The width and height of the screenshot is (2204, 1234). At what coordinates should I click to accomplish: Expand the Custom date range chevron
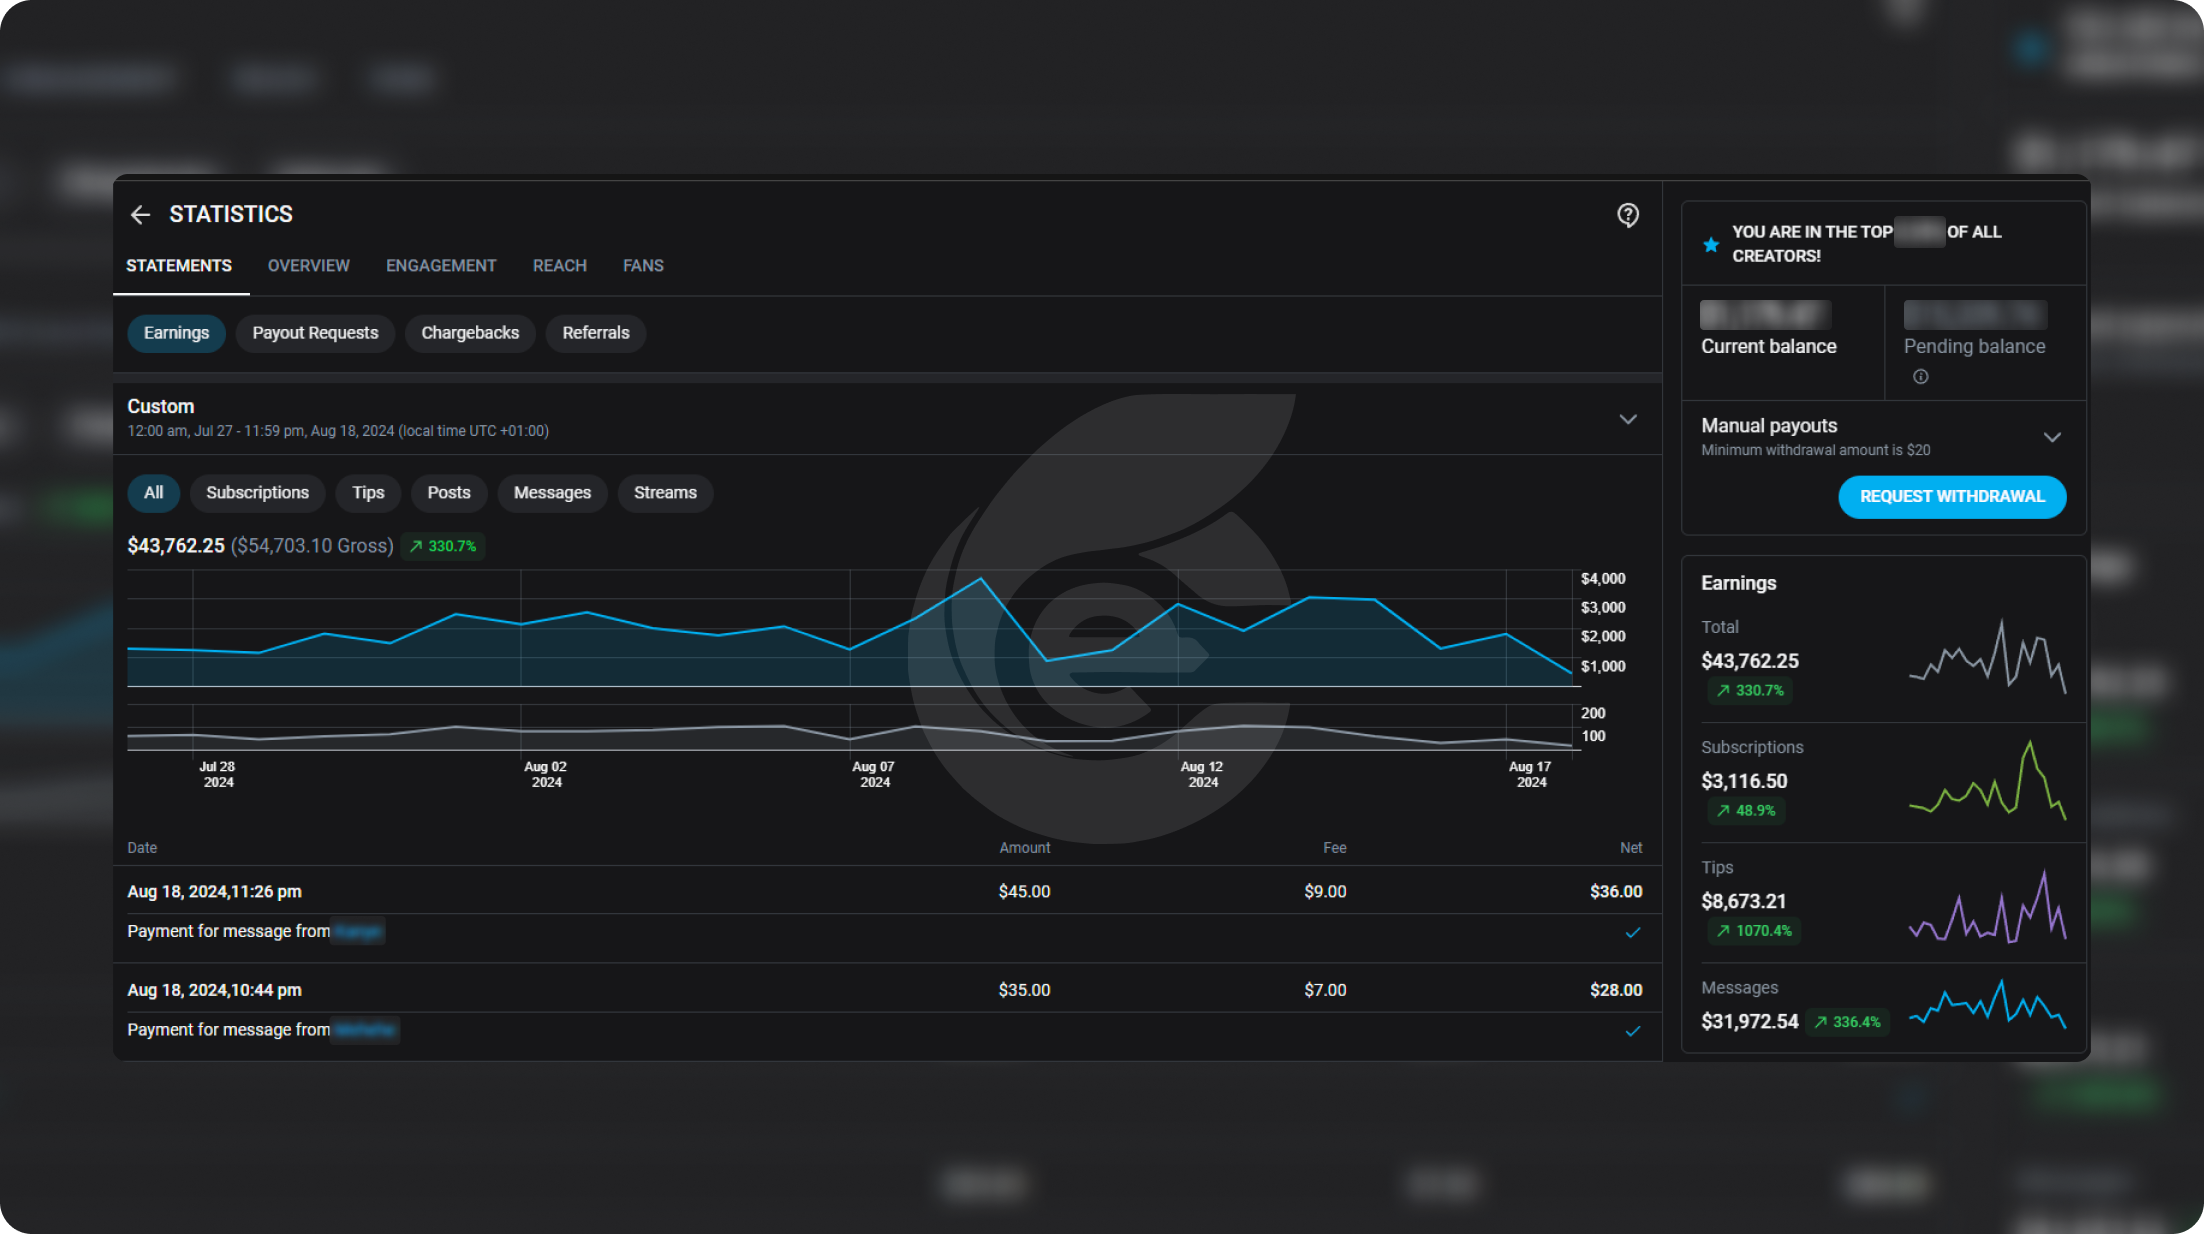(x=1628, y=419)
